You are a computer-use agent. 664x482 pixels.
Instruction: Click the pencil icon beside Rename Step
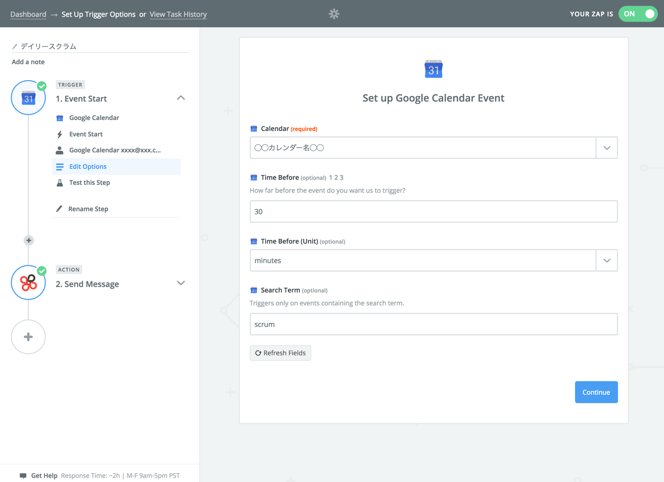(59, 209)
